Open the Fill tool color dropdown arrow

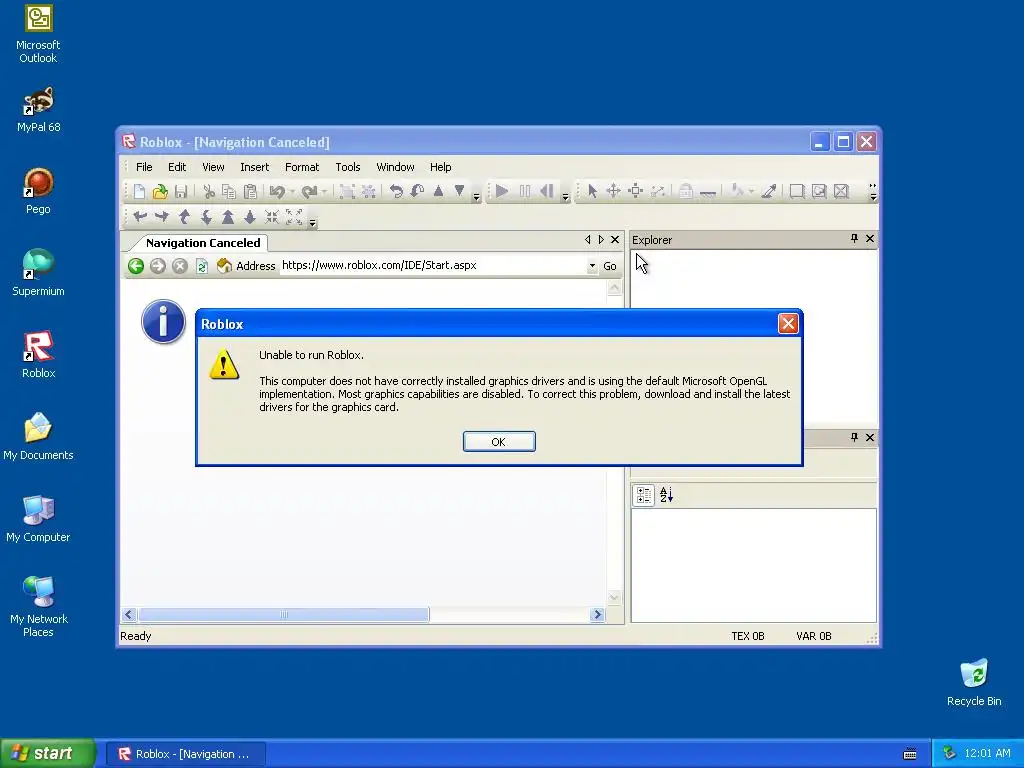[751, 191]
